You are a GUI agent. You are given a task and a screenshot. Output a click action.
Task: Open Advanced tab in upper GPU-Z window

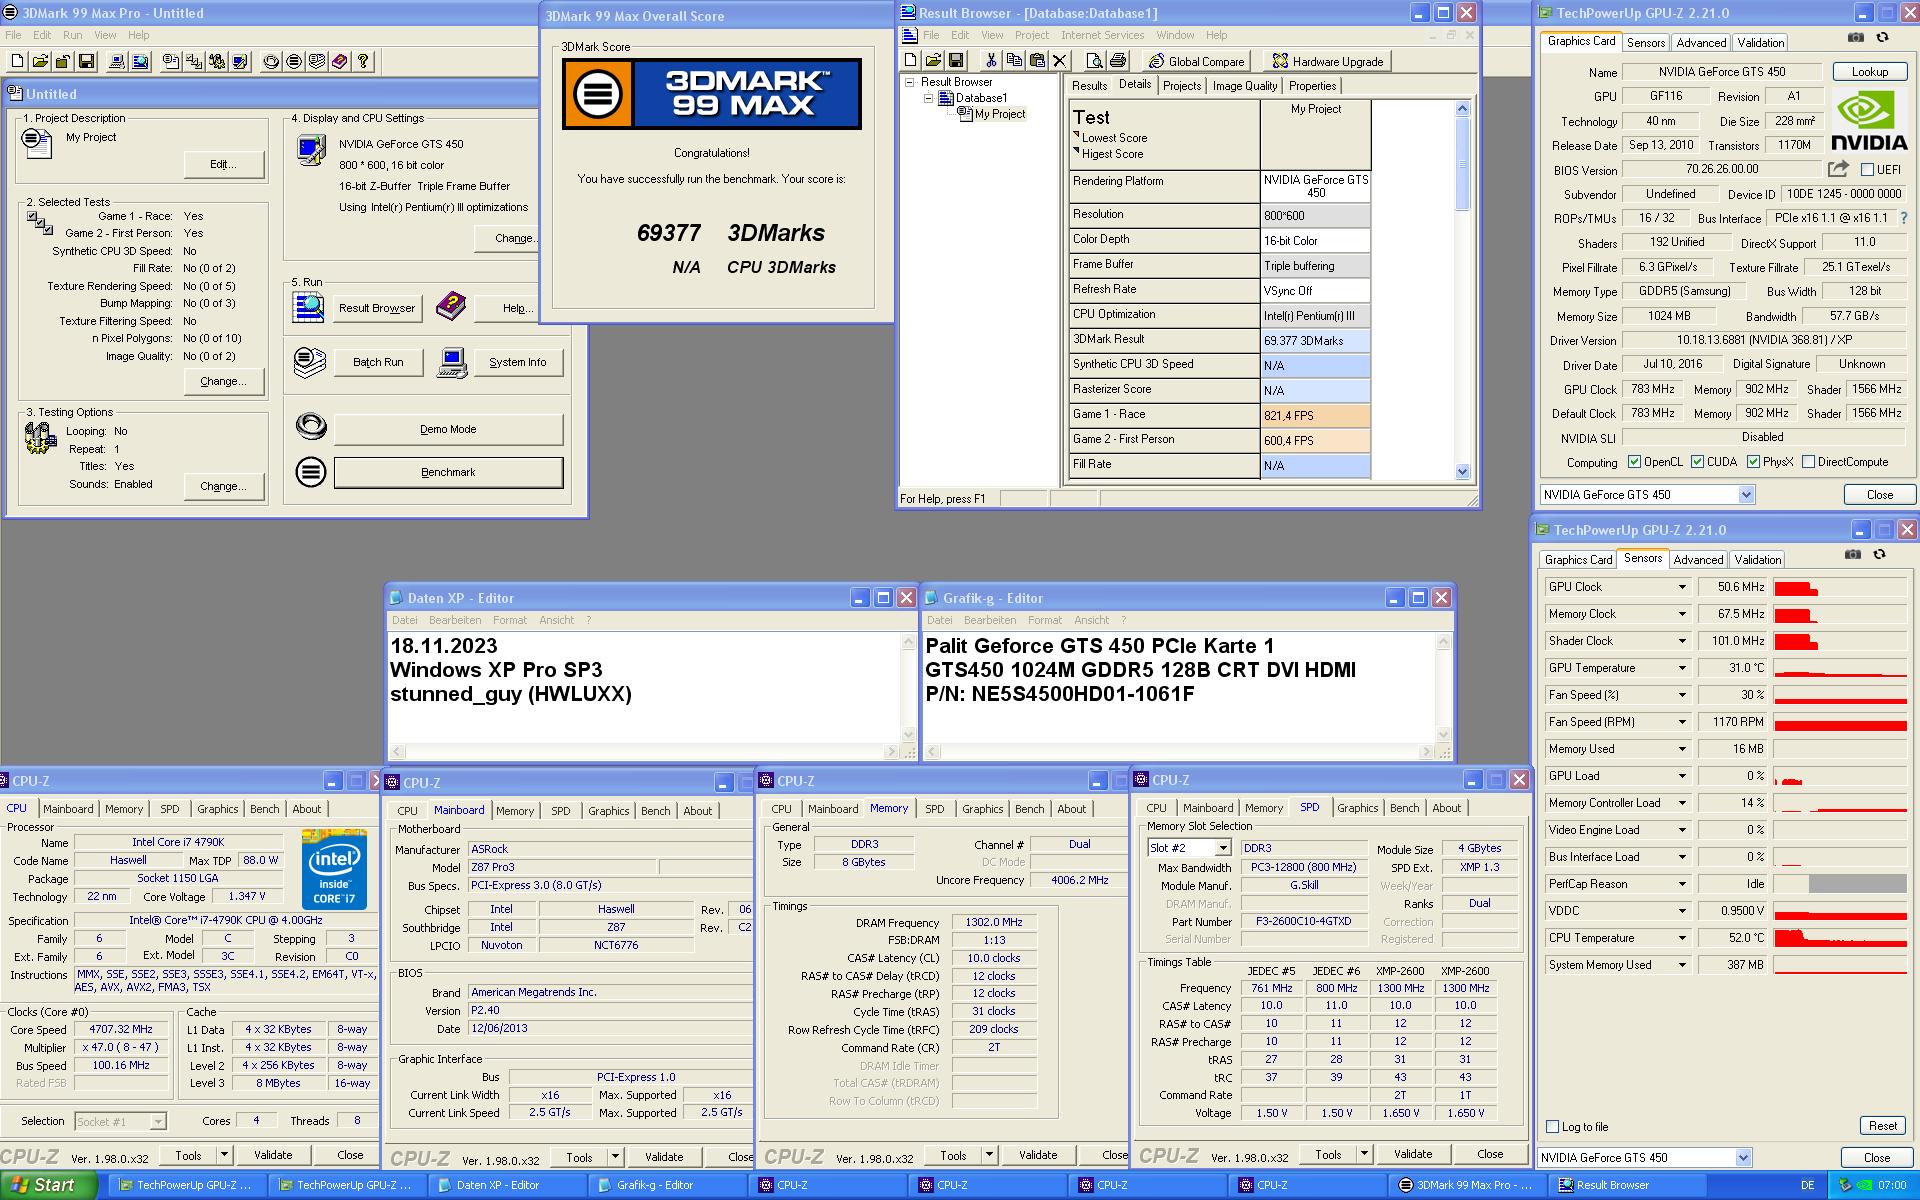coord(1701,43)
